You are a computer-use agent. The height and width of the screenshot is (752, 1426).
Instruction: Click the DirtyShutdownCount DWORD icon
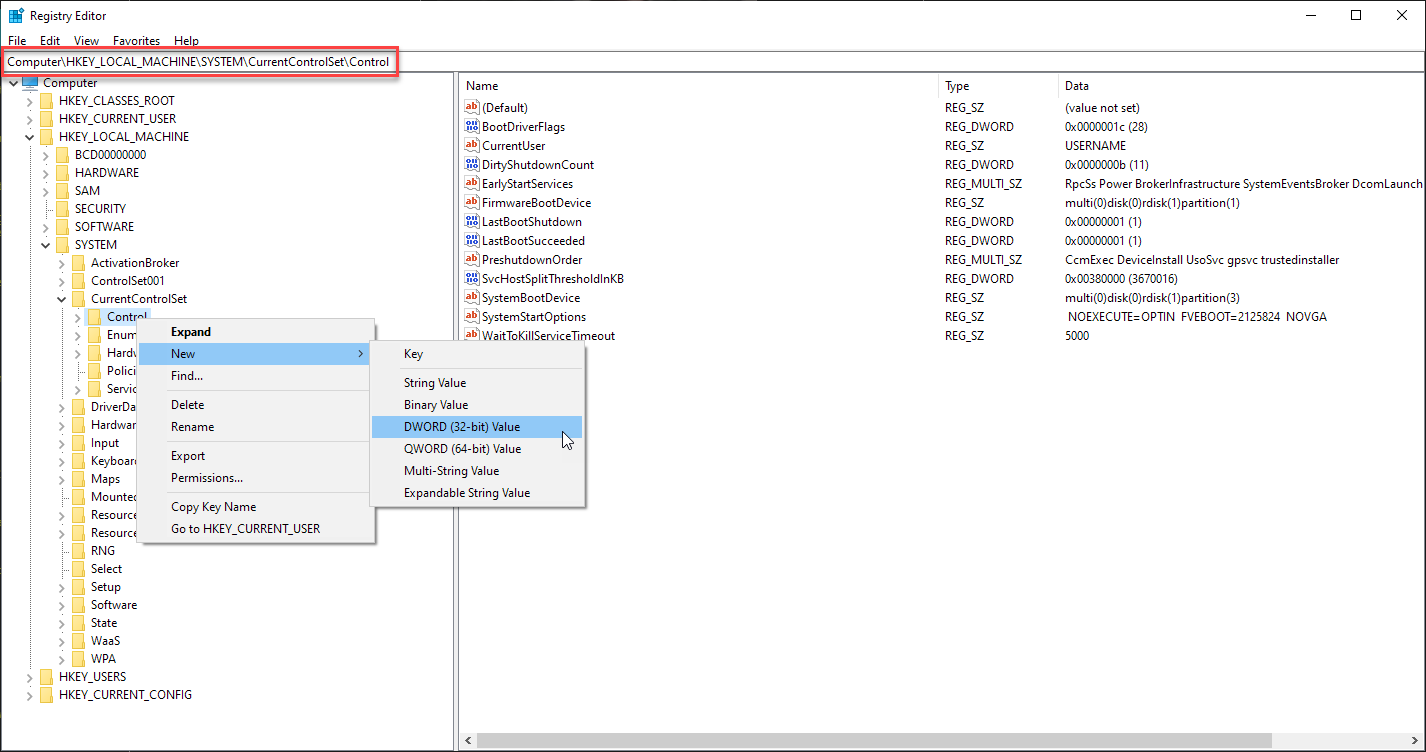coord(473,164)
